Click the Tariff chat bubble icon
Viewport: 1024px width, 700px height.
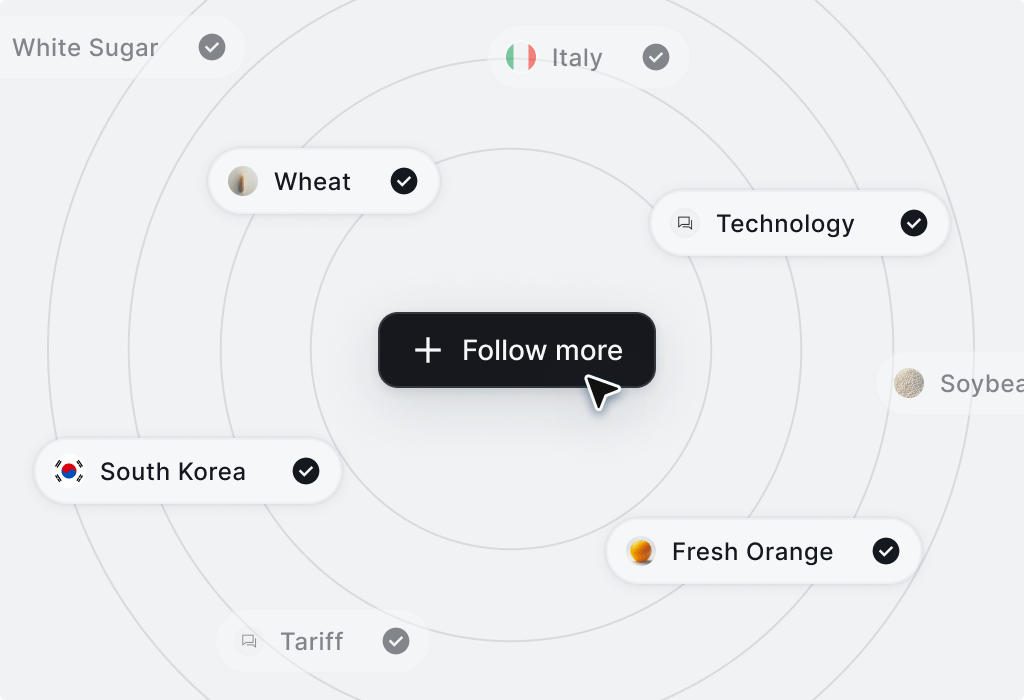pos(250,641)
